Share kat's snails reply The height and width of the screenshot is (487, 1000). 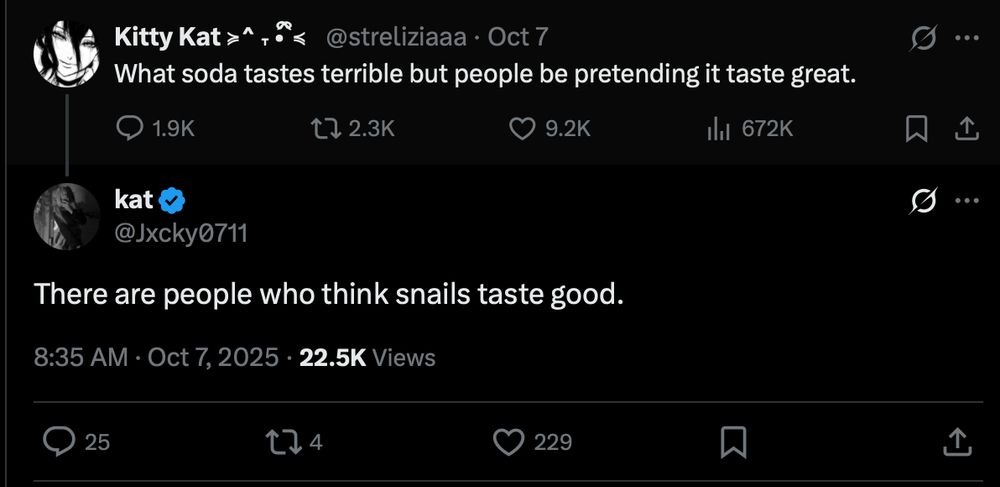click(954, 440)
